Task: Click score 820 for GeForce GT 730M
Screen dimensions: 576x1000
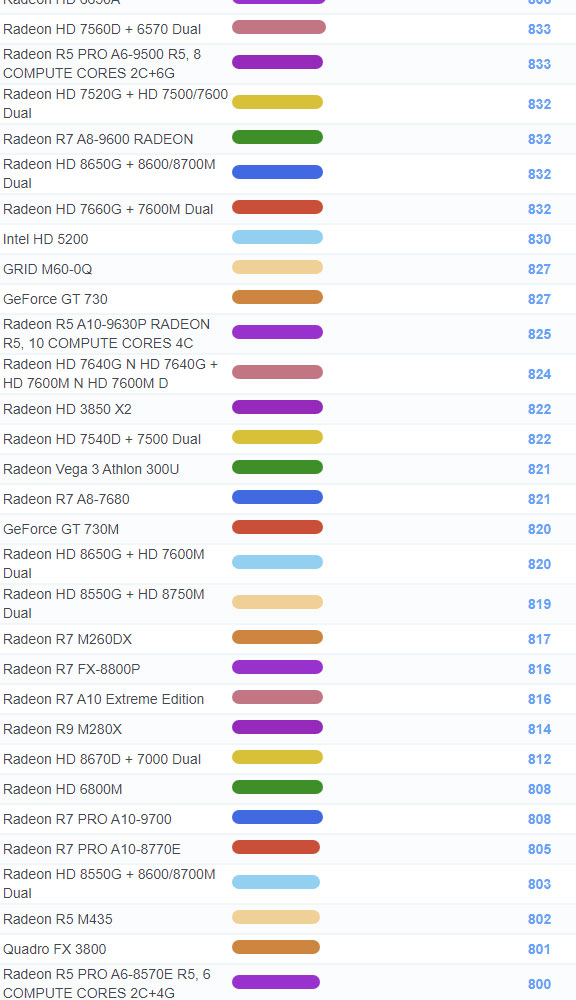Action: [x=539, y=529]
